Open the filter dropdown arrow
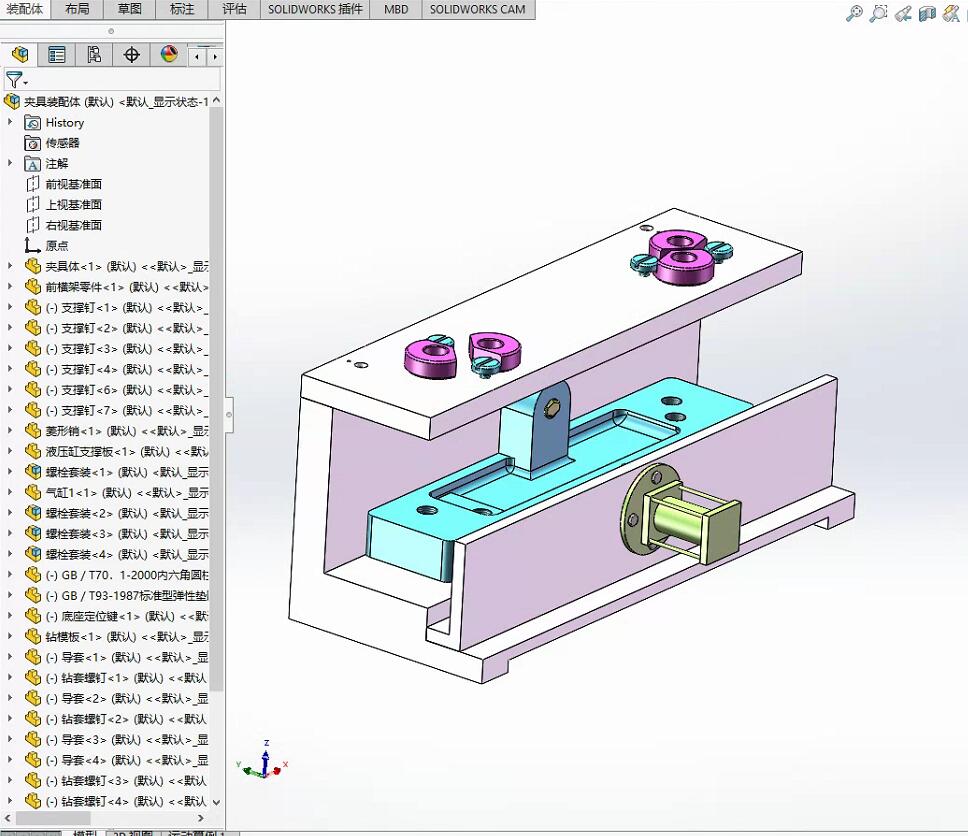This screenshot has height=836, width=968. (26, 83)
